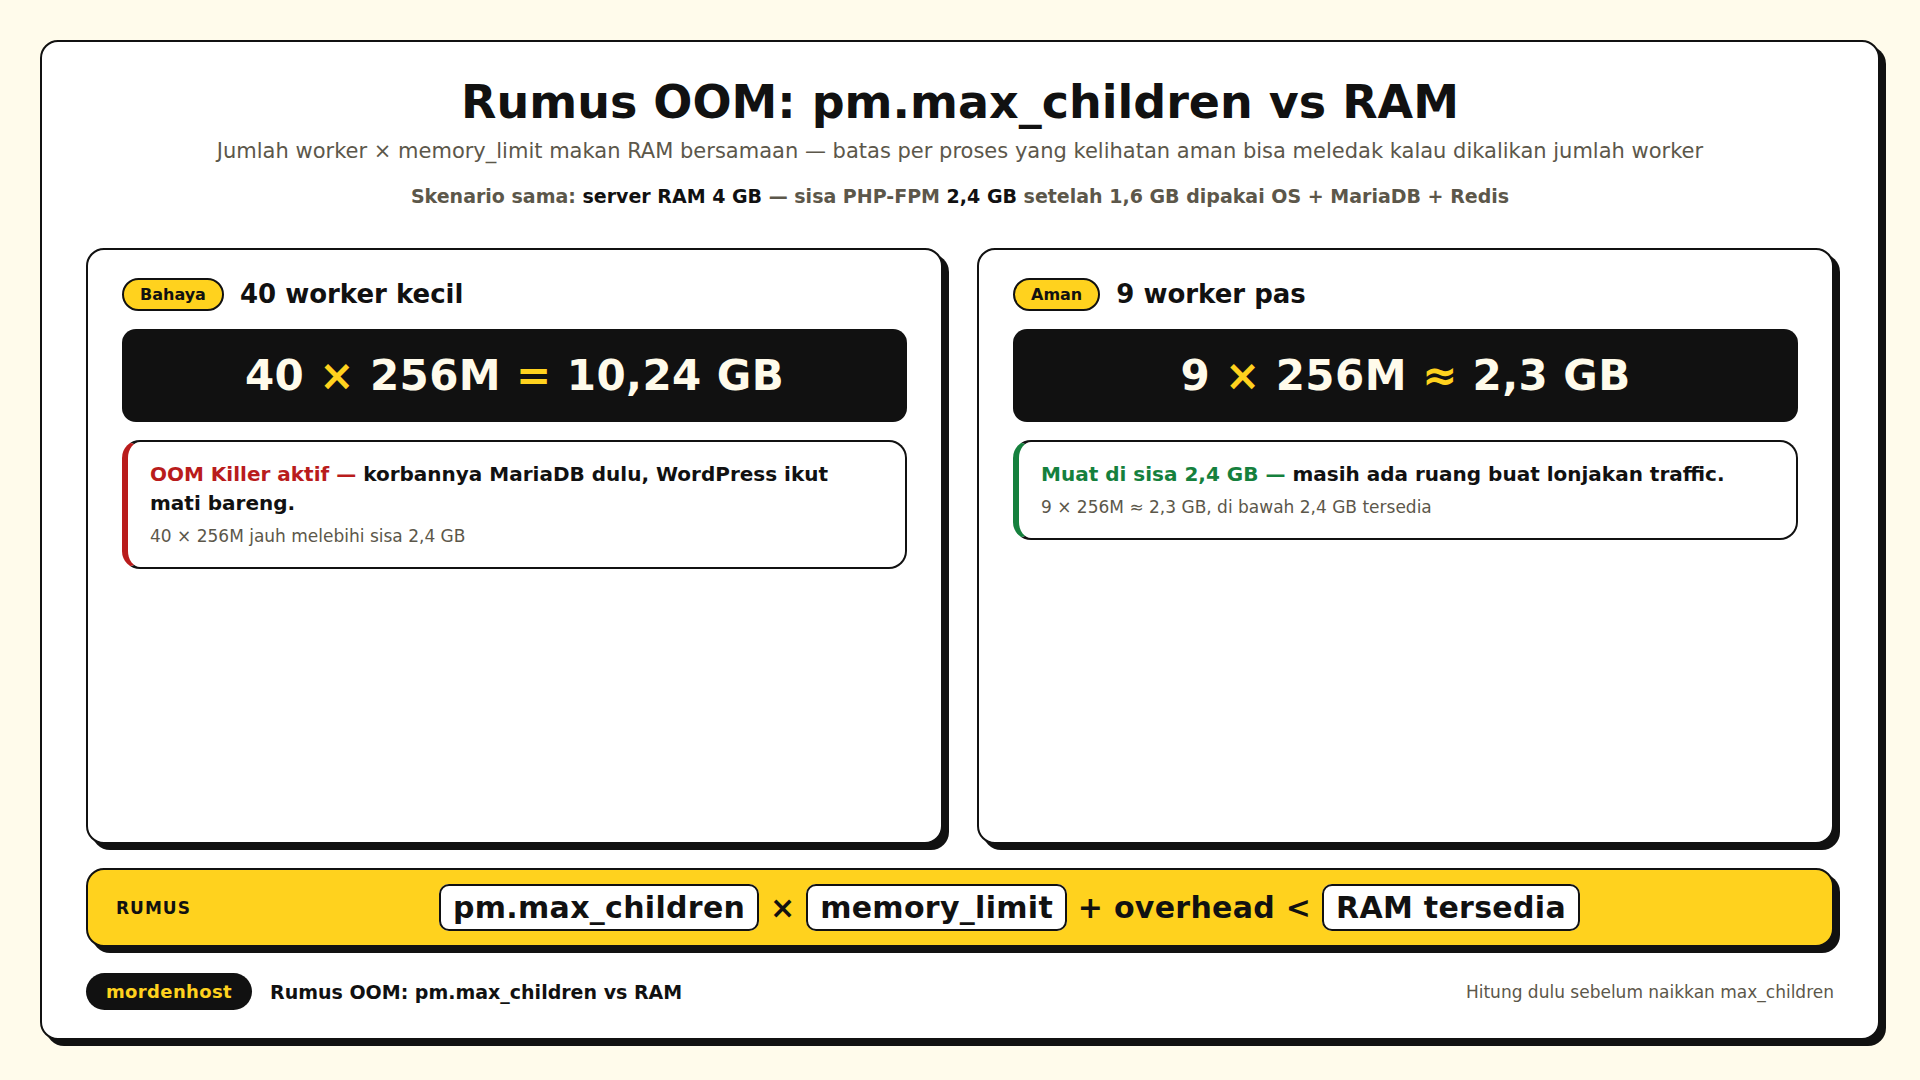Click the "RUMUS" label in yellow bar
Image resolution: width=1920 pixels, height=1080 pixels.
pyautogui.click(x=153, y=908)
